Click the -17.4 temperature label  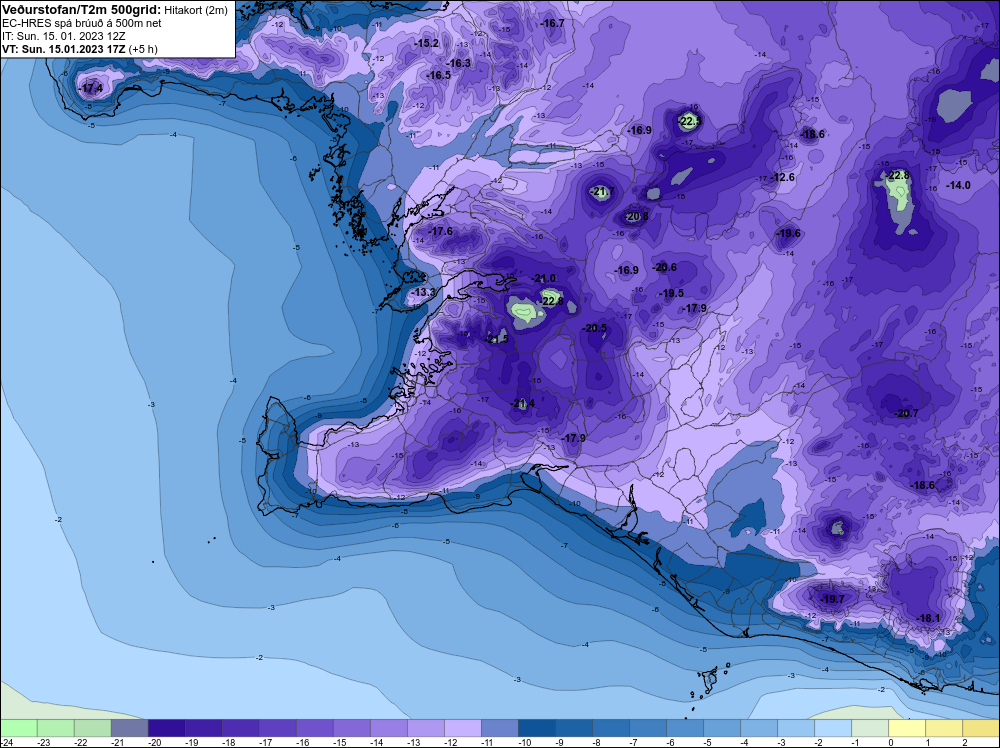click(x=91, y=89)
